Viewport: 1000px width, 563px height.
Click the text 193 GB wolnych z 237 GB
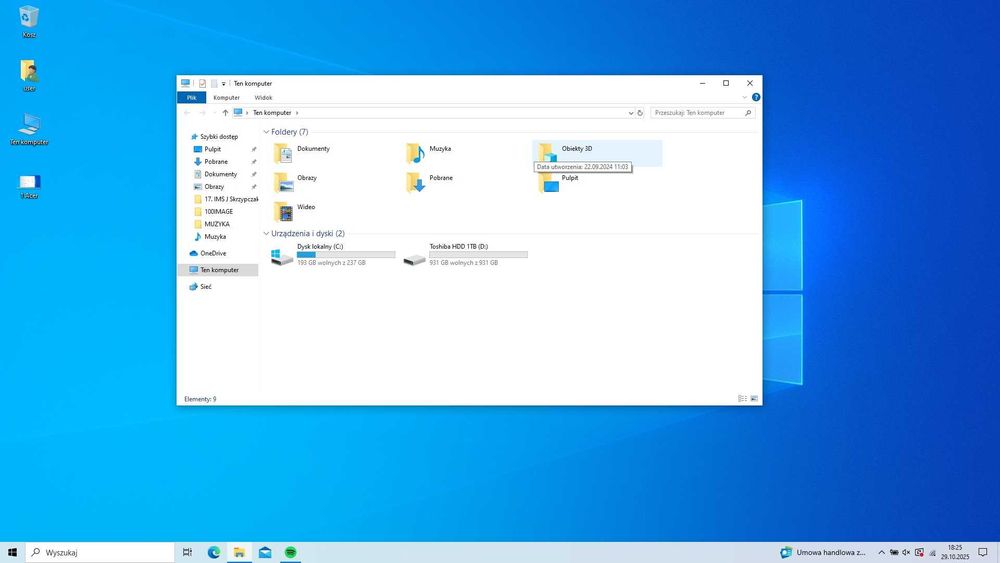(331, 263)
